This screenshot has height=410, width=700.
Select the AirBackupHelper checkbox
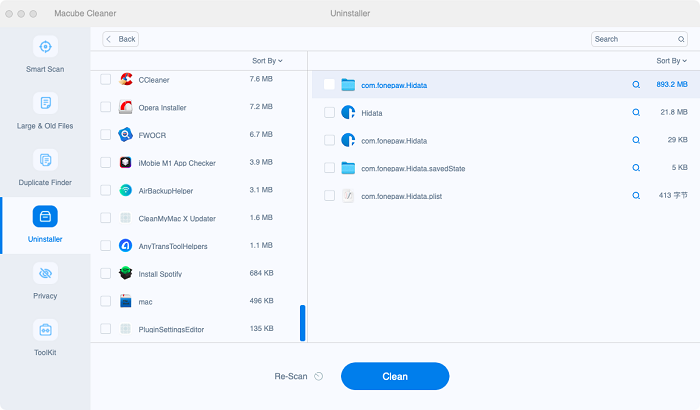click(x=106, y=190)
